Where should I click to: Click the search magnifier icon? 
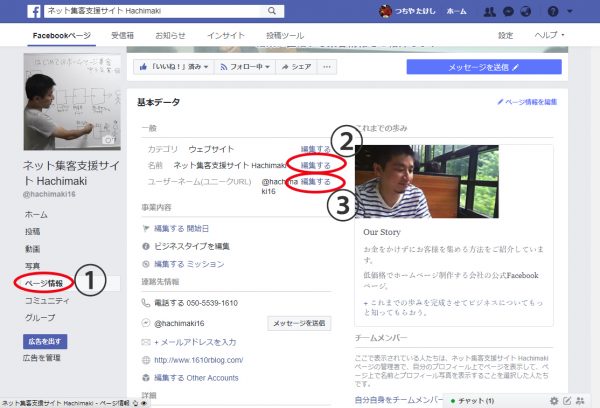click(272, 11)
